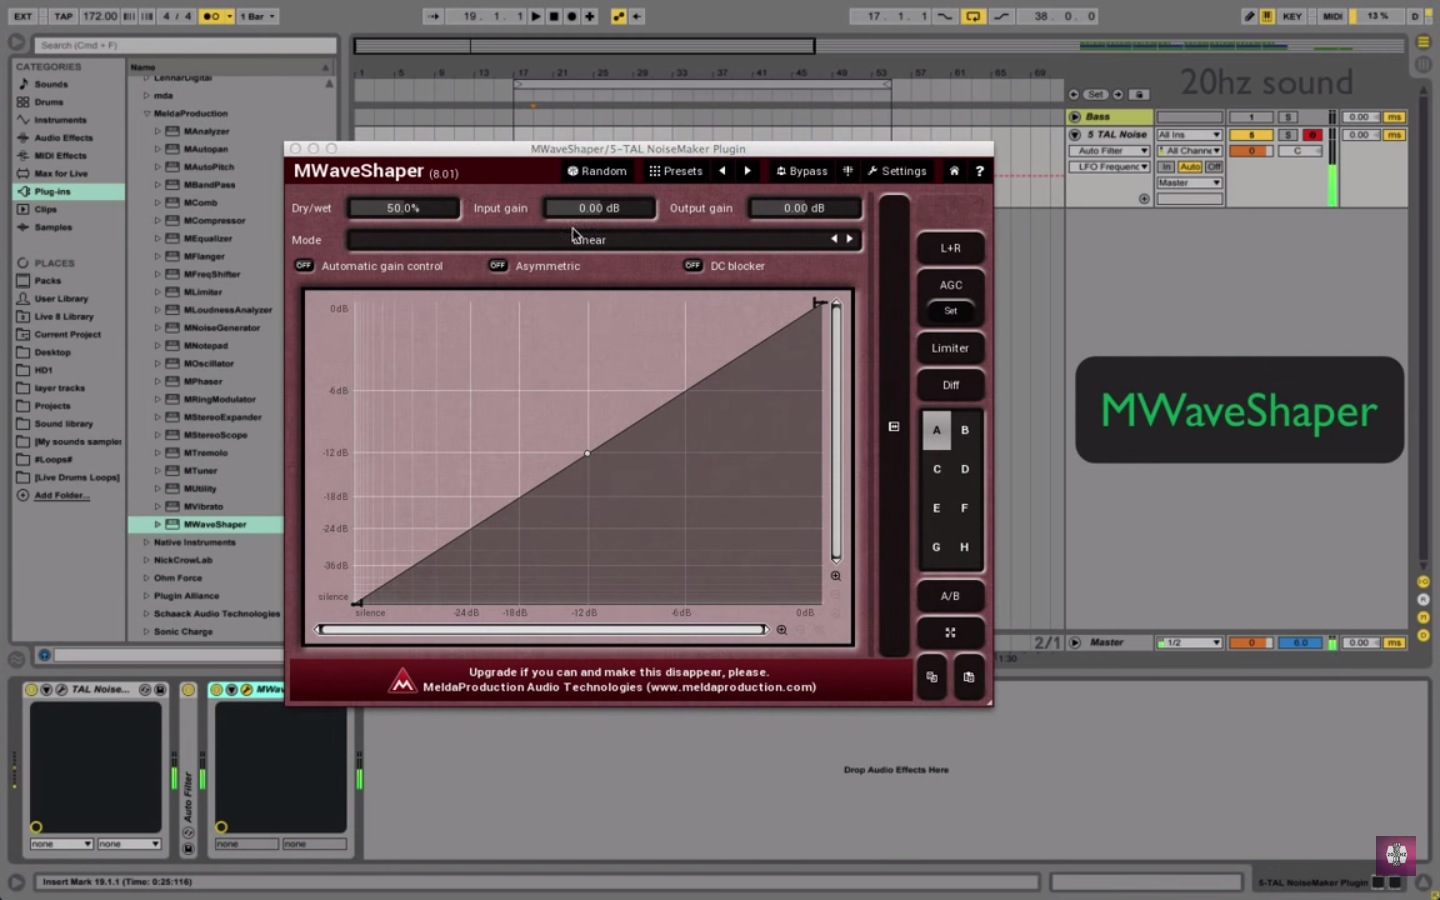Open LFO Frequency parameter dropdown
1440x900 pixels.
tap(1112, 167)
